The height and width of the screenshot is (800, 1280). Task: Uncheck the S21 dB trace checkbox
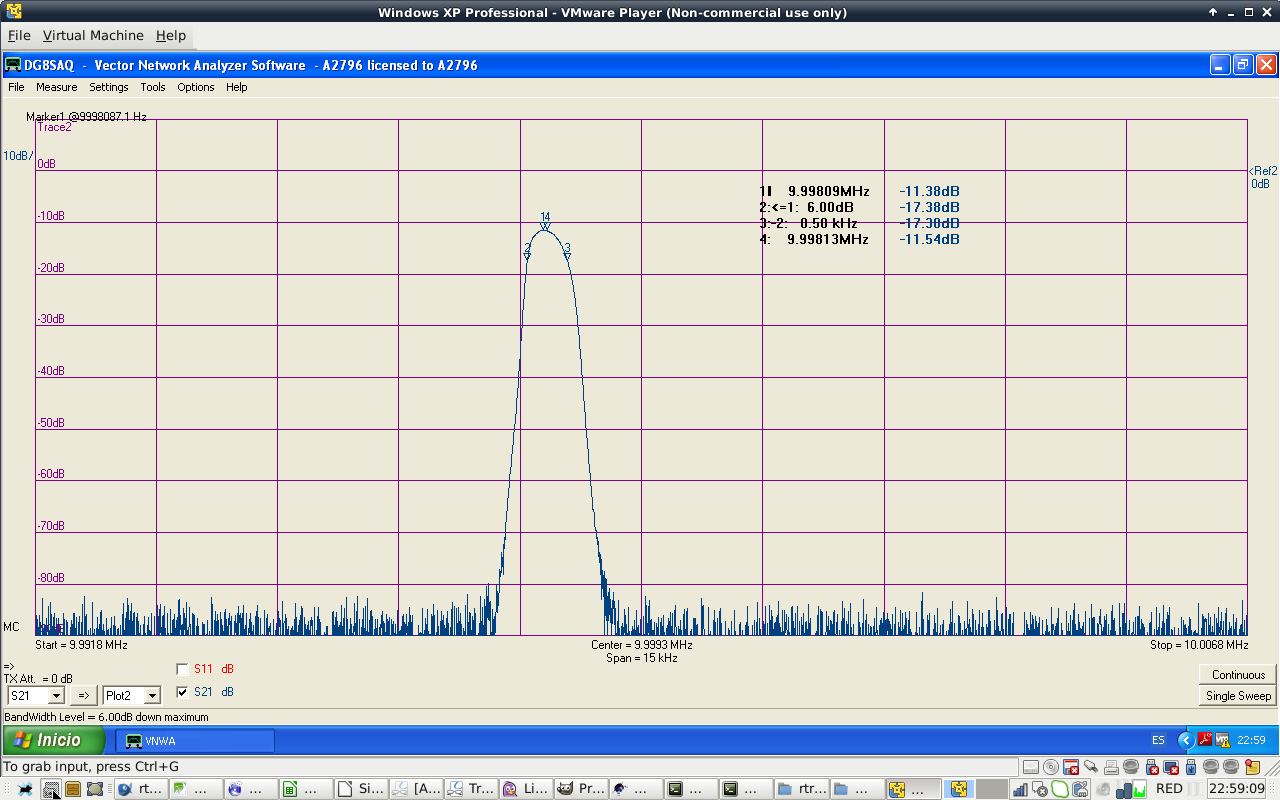point(182,692)
